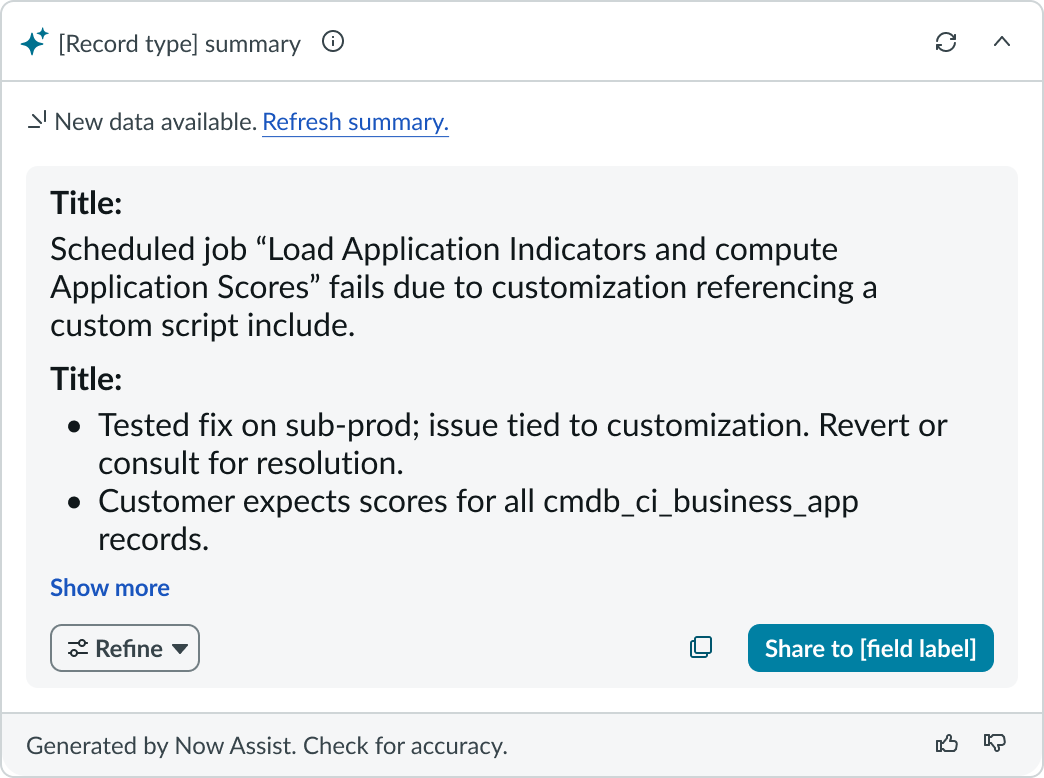1044x778 pixels.
Task: Click the sliders icon on Refine button
Action: coord(78,648)
